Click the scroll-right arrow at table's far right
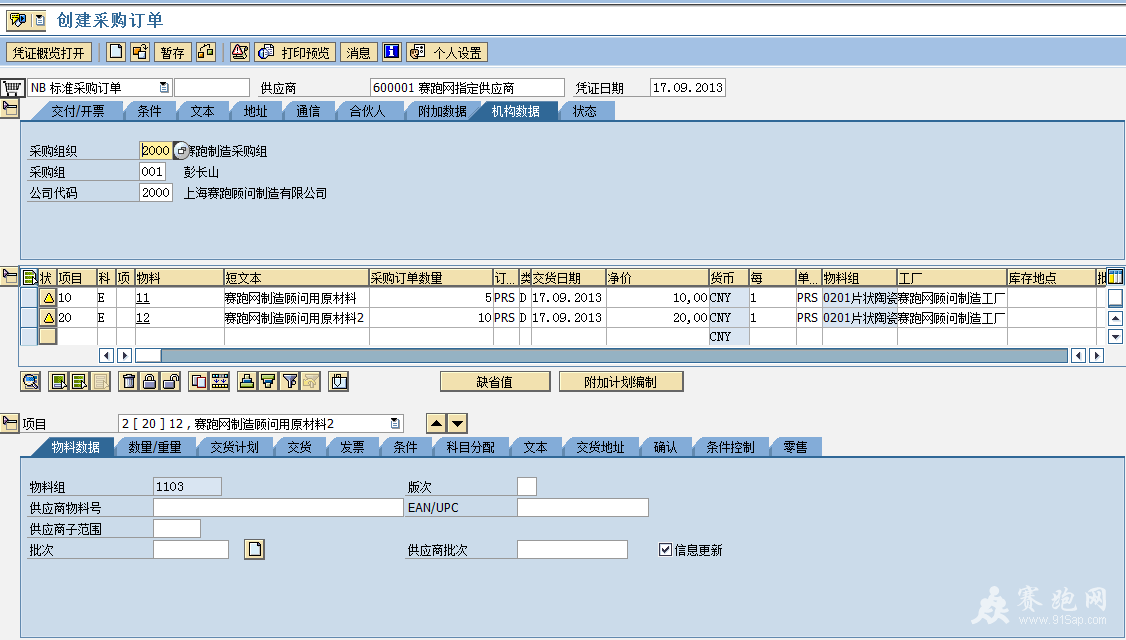1126x640 pixels. 1096,355
